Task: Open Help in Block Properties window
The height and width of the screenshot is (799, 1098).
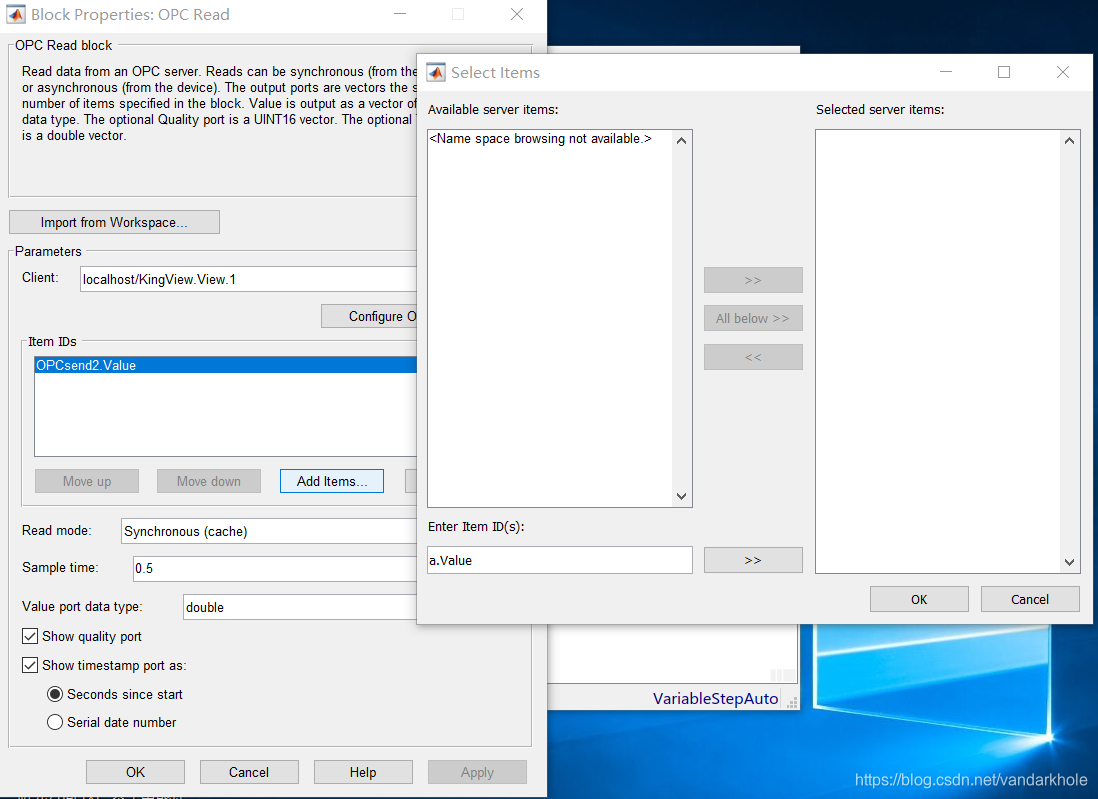Action: pyautogui.click(x=363, y=772)
